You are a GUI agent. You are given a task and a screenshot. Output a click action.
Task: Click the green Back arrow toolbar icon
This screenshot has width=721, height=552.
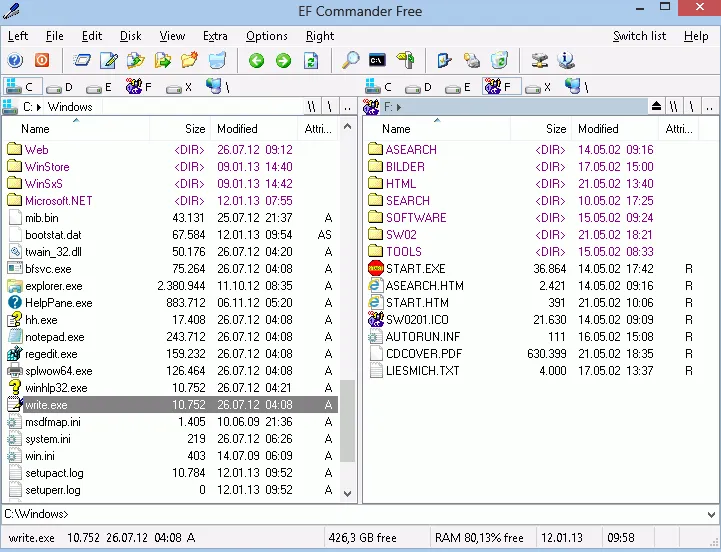(257, 60)
